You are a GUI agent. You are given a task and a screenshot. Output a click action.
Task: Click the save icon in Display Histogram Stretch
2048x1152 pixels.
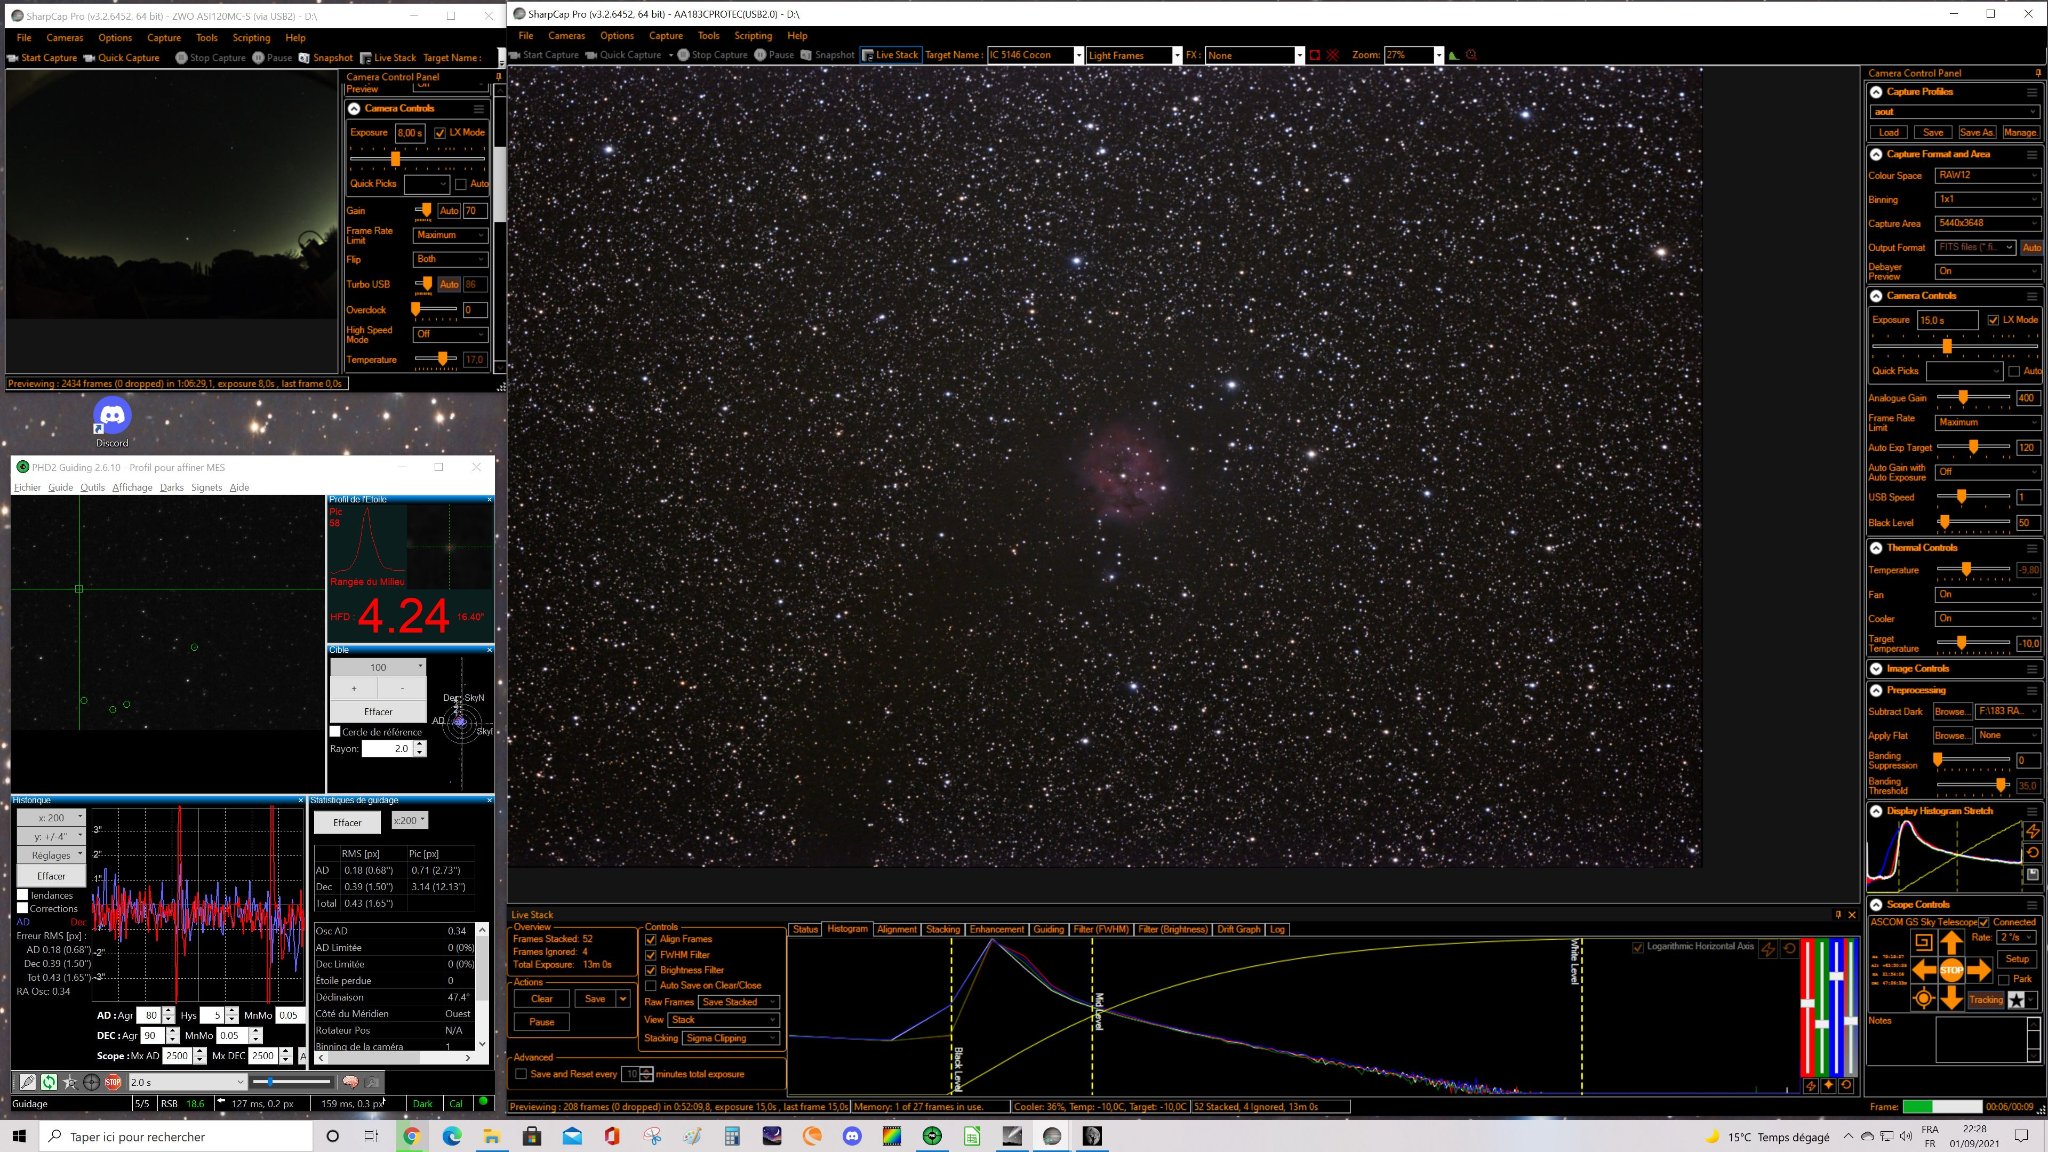click(x=2033, y=875)
